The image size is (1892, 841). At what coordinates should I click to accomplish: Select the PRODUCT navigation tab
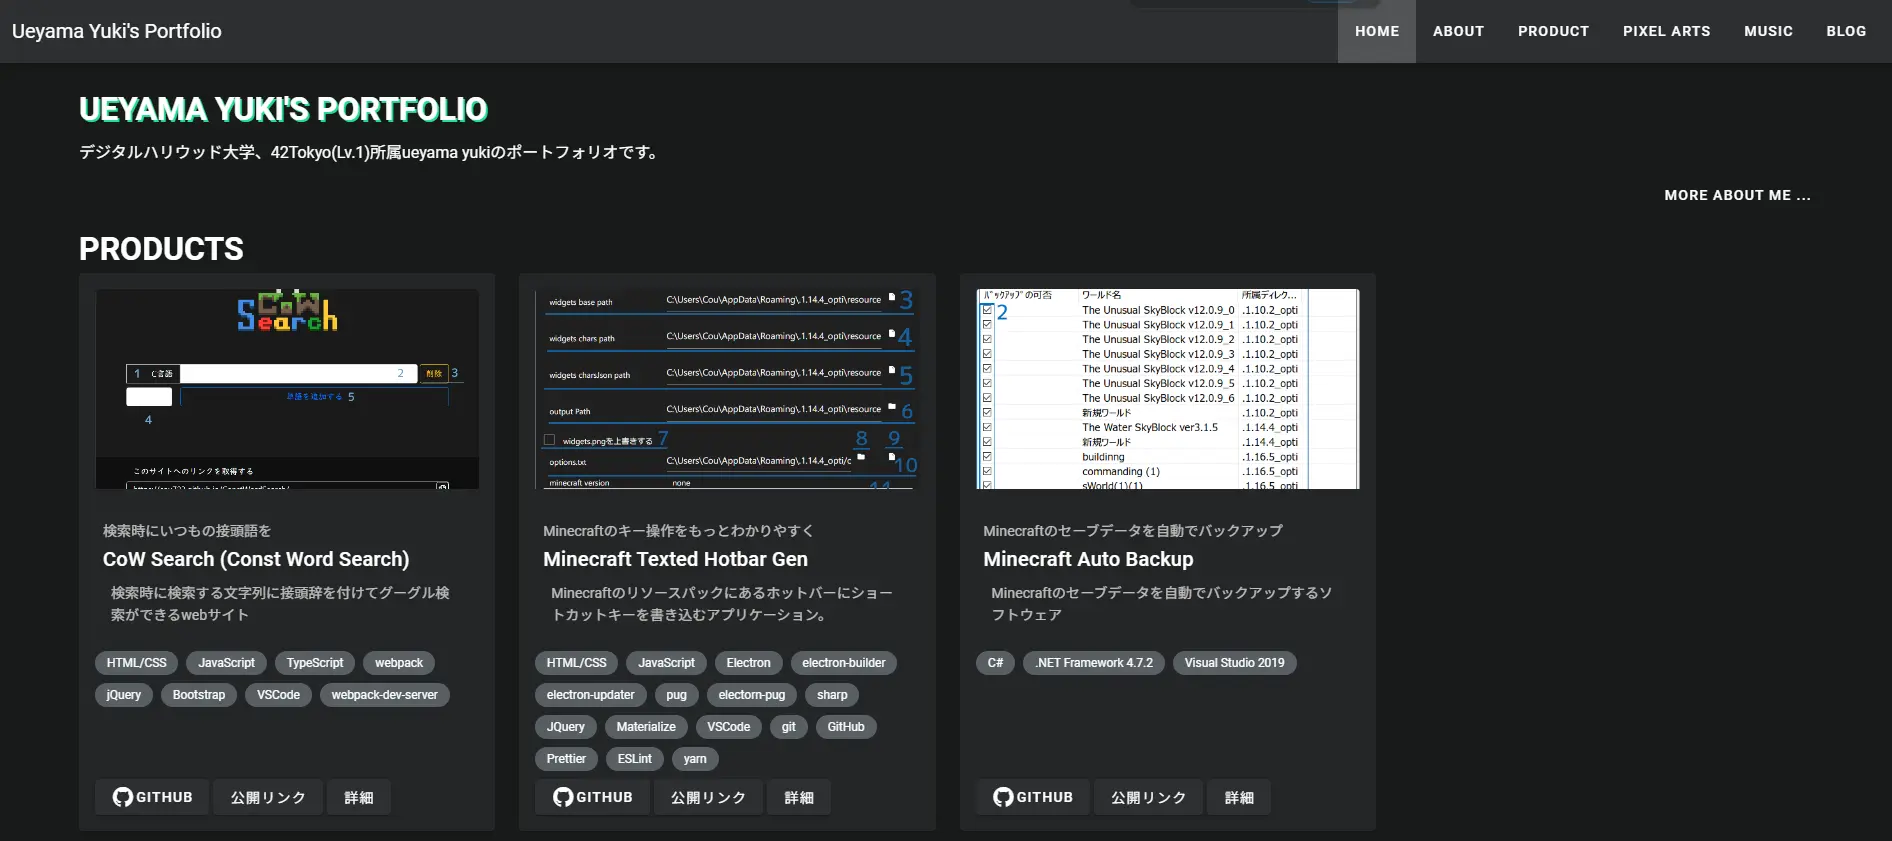tap(1553, 31)
